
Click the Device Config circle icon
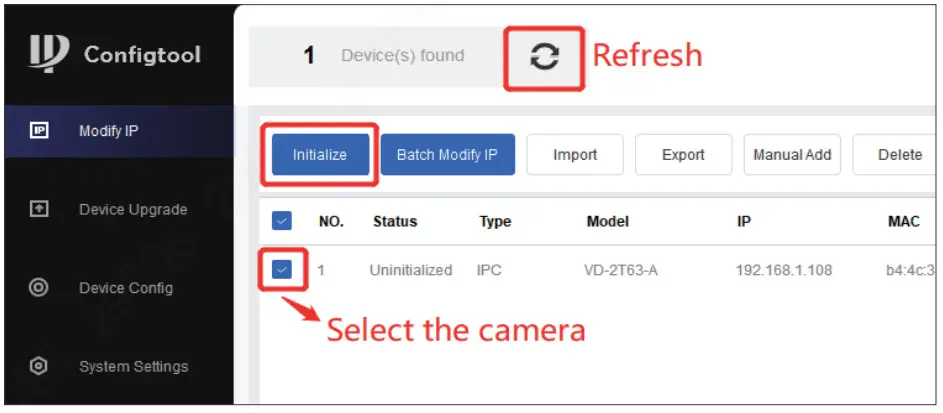[x=40, y=288]
